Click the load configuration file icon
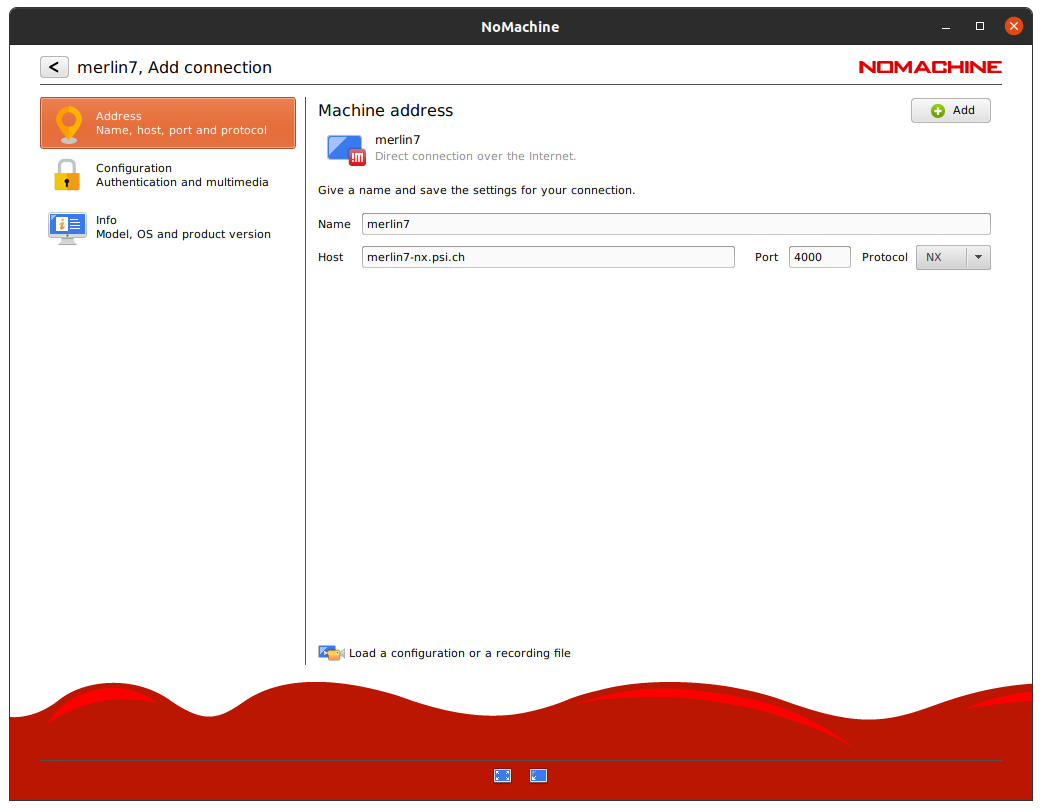Viewport: 1042px width, 810px height. pos(330,652)
